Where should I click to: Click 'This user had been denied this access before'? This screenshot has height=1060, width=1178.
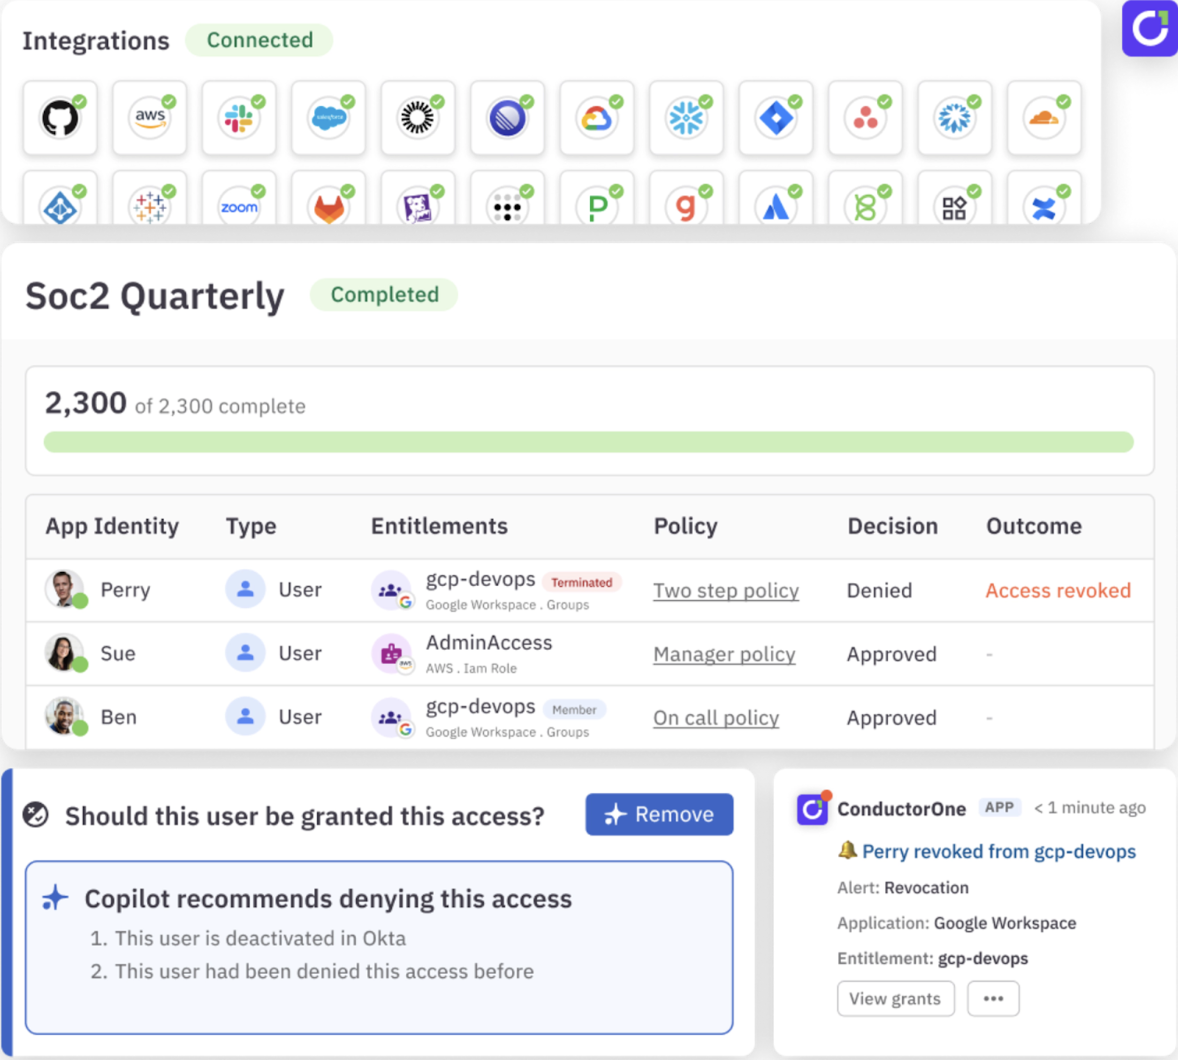(324, 971)
